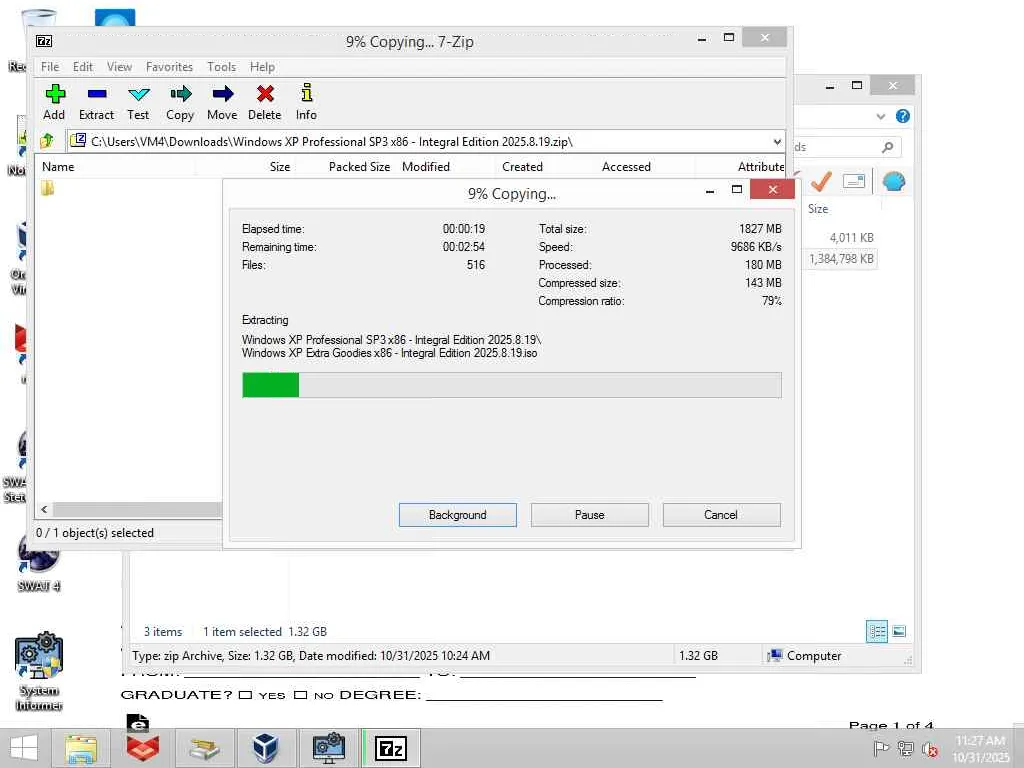Switch Explorer to large icons view
The image size is (1024, 768).
[x=899, y=632]
